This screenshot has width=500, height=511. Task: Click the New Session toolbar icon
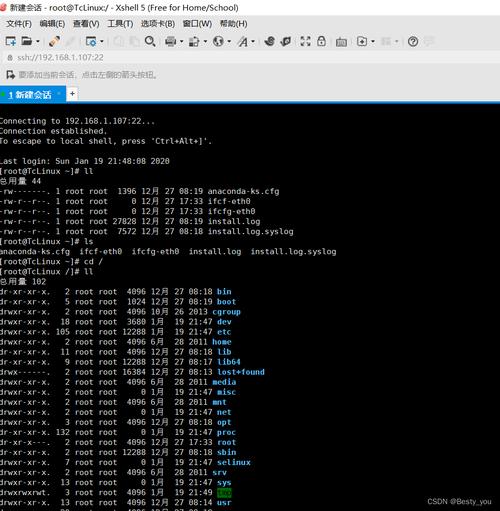[11, 41]
